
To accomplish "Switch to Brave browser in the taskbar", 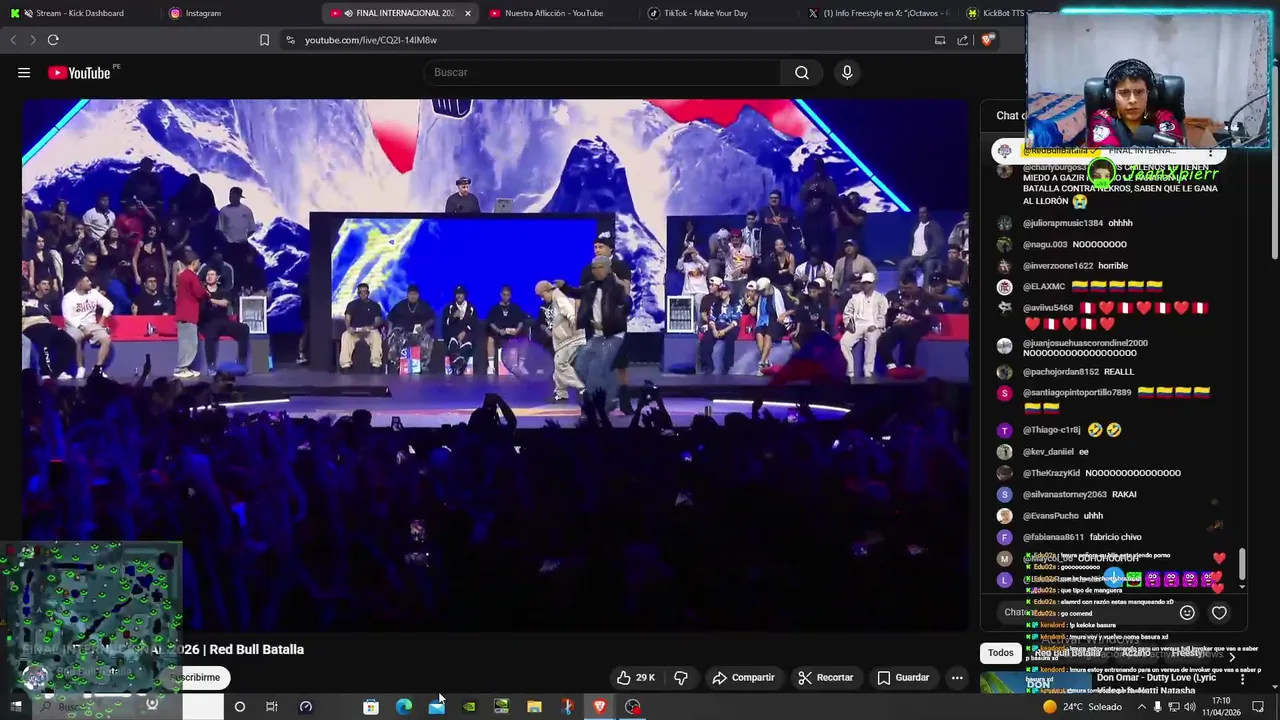I will [x=599, y=706].
